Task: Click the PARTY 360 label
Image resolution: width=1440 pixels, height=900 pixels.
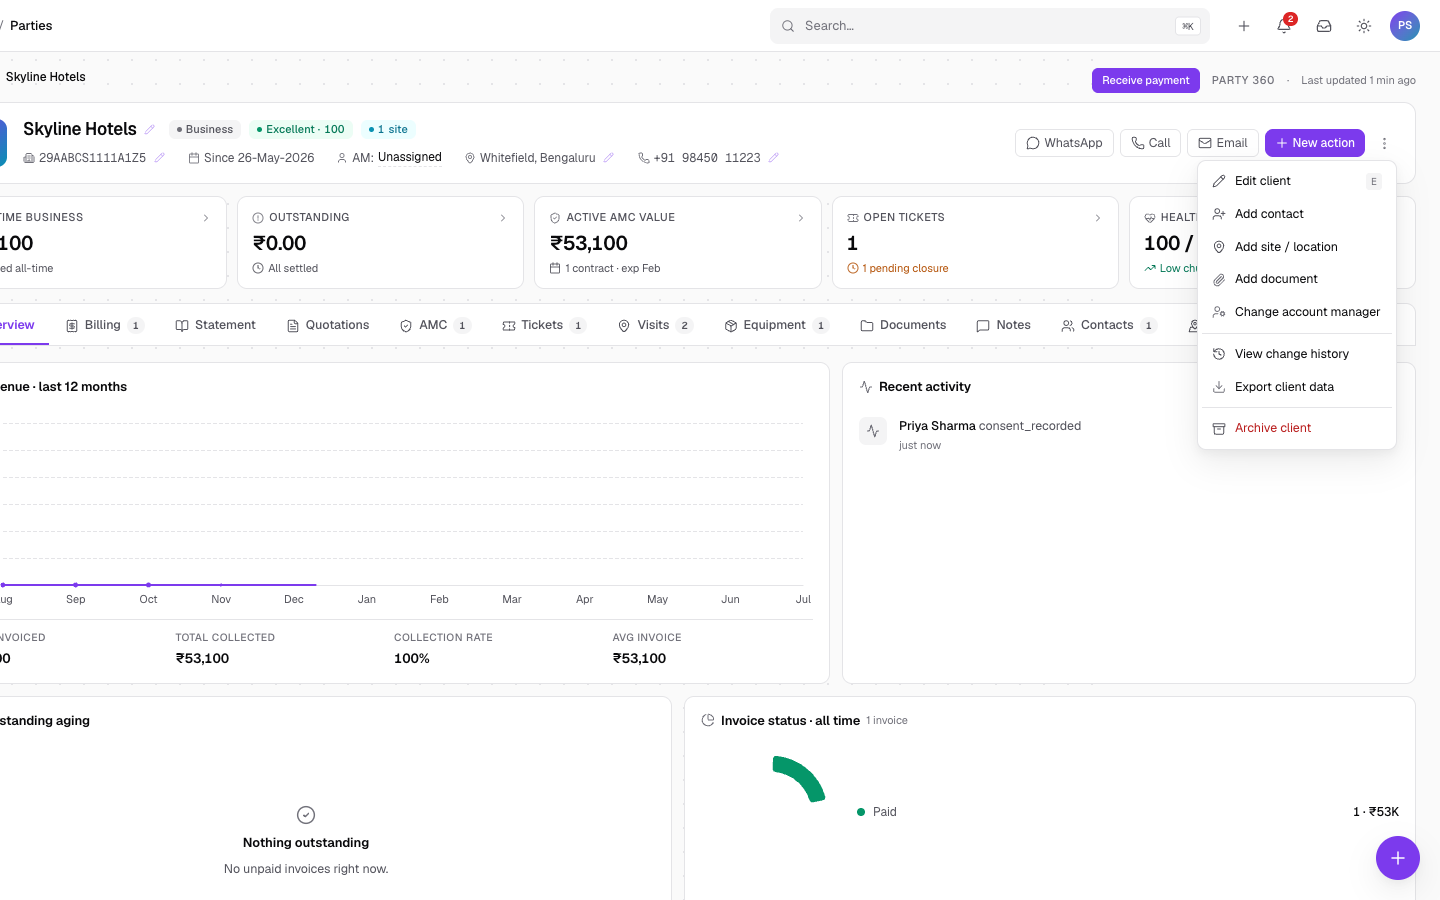Action: 1243,80
